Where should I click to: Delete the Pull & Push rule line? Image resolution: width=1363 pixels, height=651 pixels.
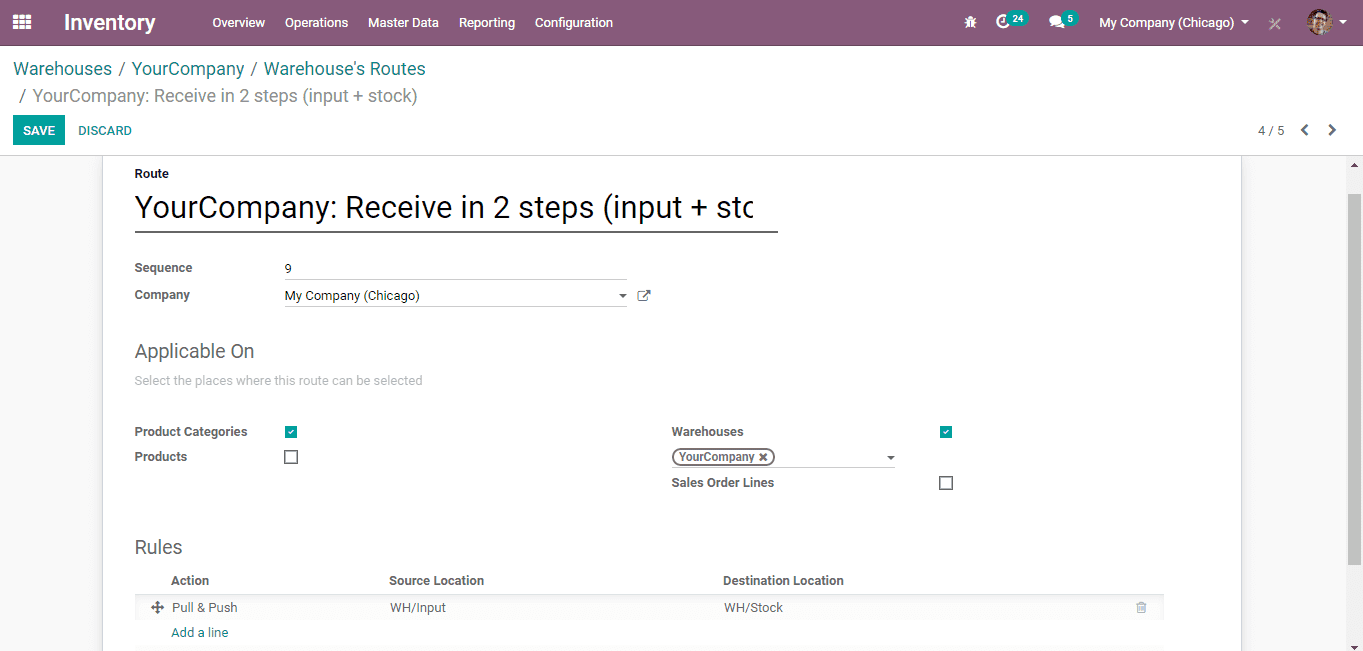click(1141, 608)
